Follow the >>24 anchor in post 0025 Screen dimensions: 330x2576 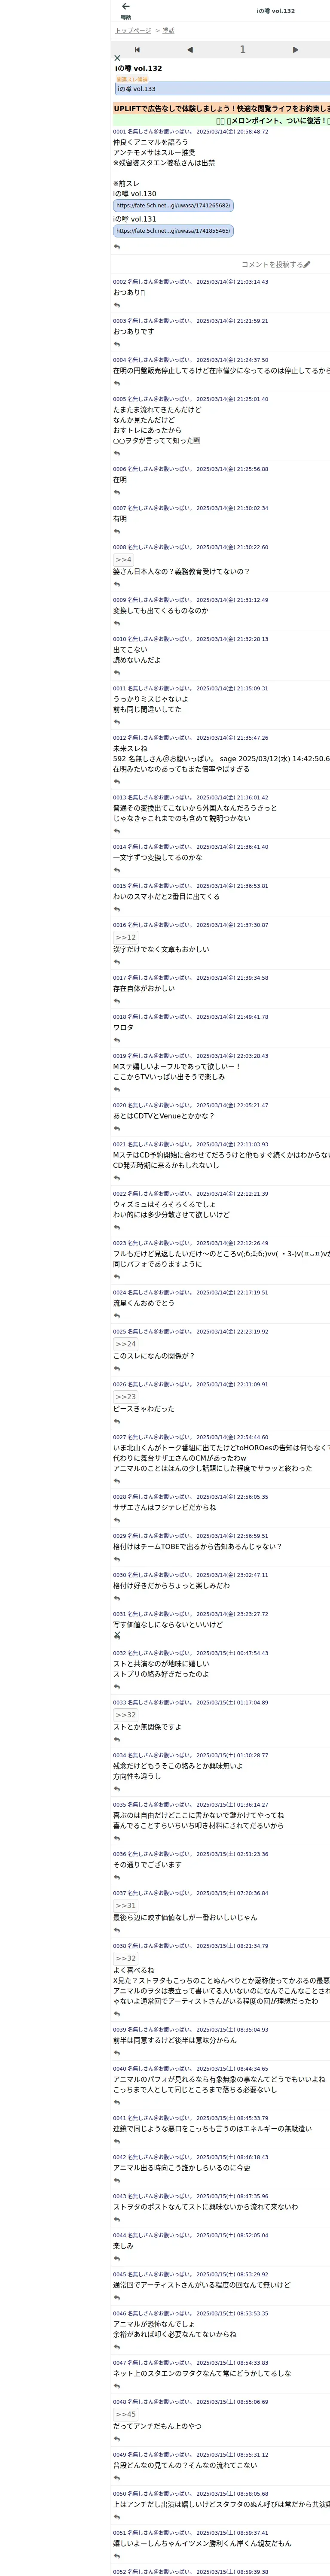coord(125,1344)
